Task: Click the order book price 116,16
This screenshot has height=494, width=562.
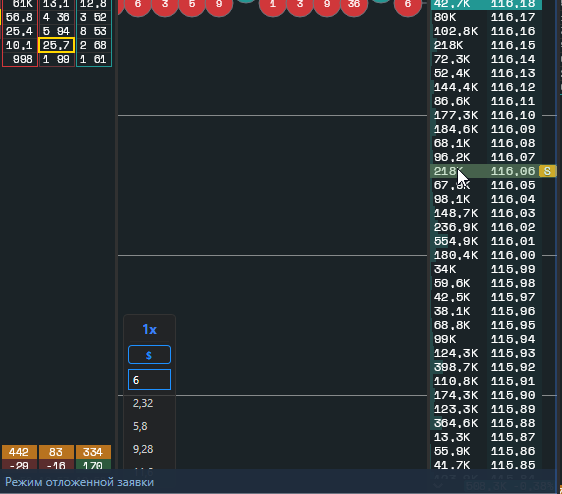Action: point(513,31)
